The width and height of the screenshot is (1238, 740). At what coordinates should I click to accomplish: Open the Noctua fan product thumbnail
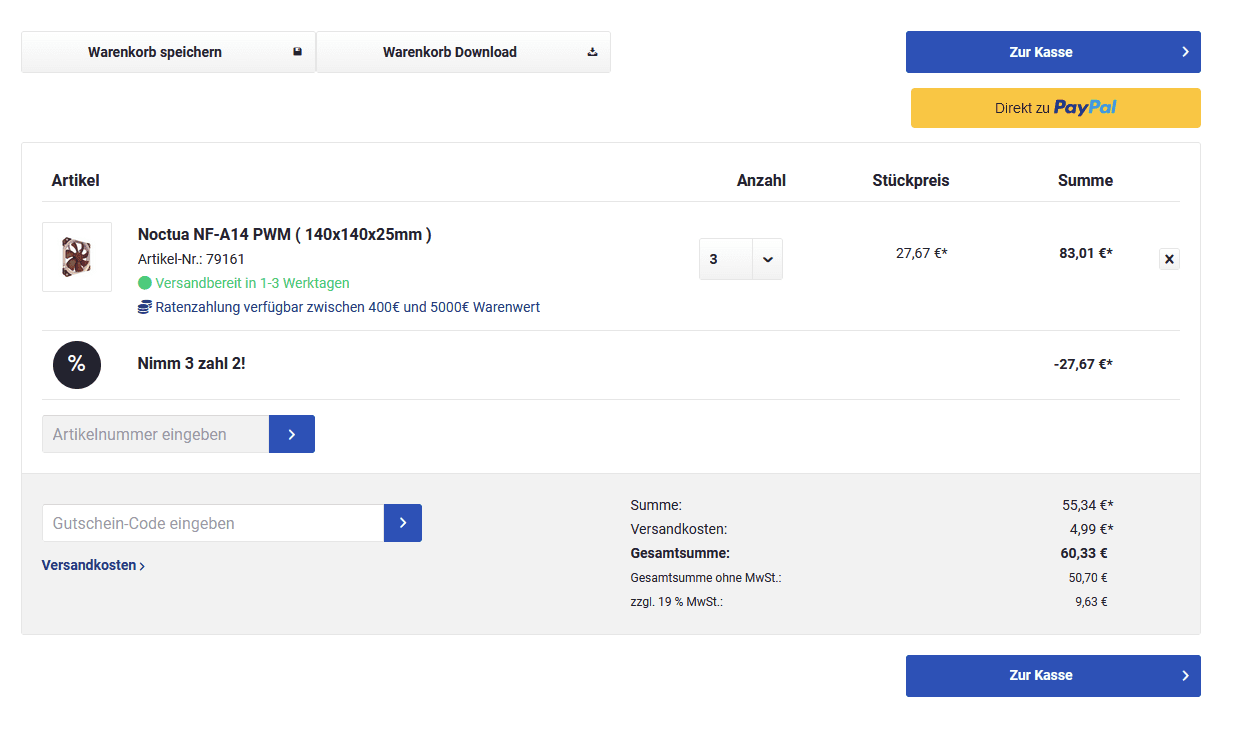point(77,257)
